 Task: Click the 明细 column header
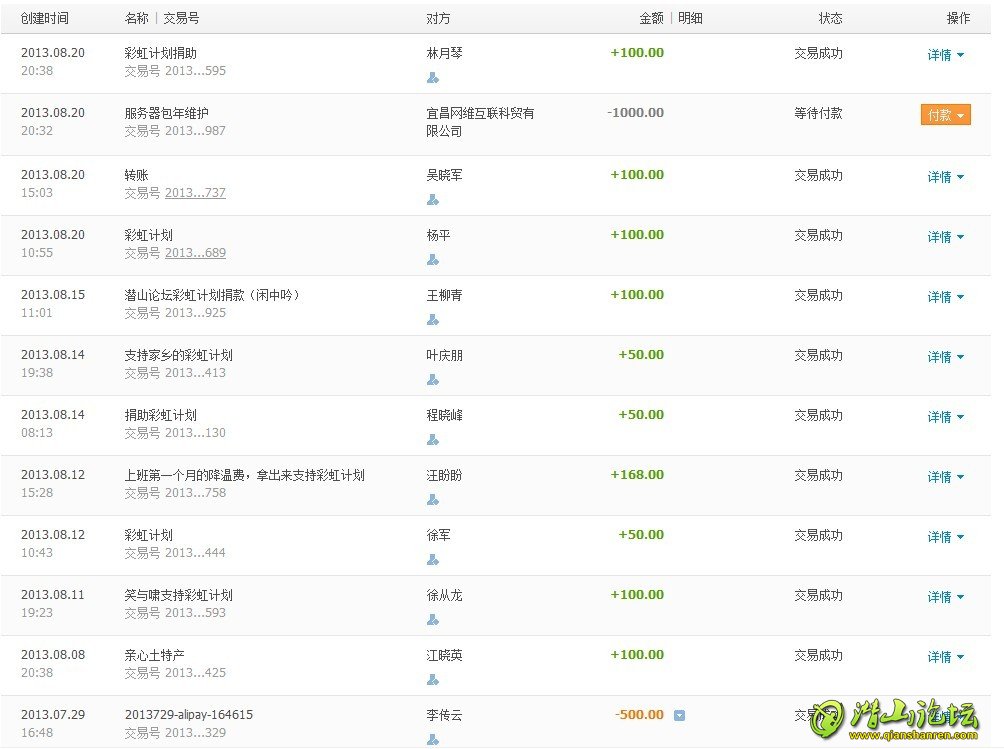tap(690, 18)
